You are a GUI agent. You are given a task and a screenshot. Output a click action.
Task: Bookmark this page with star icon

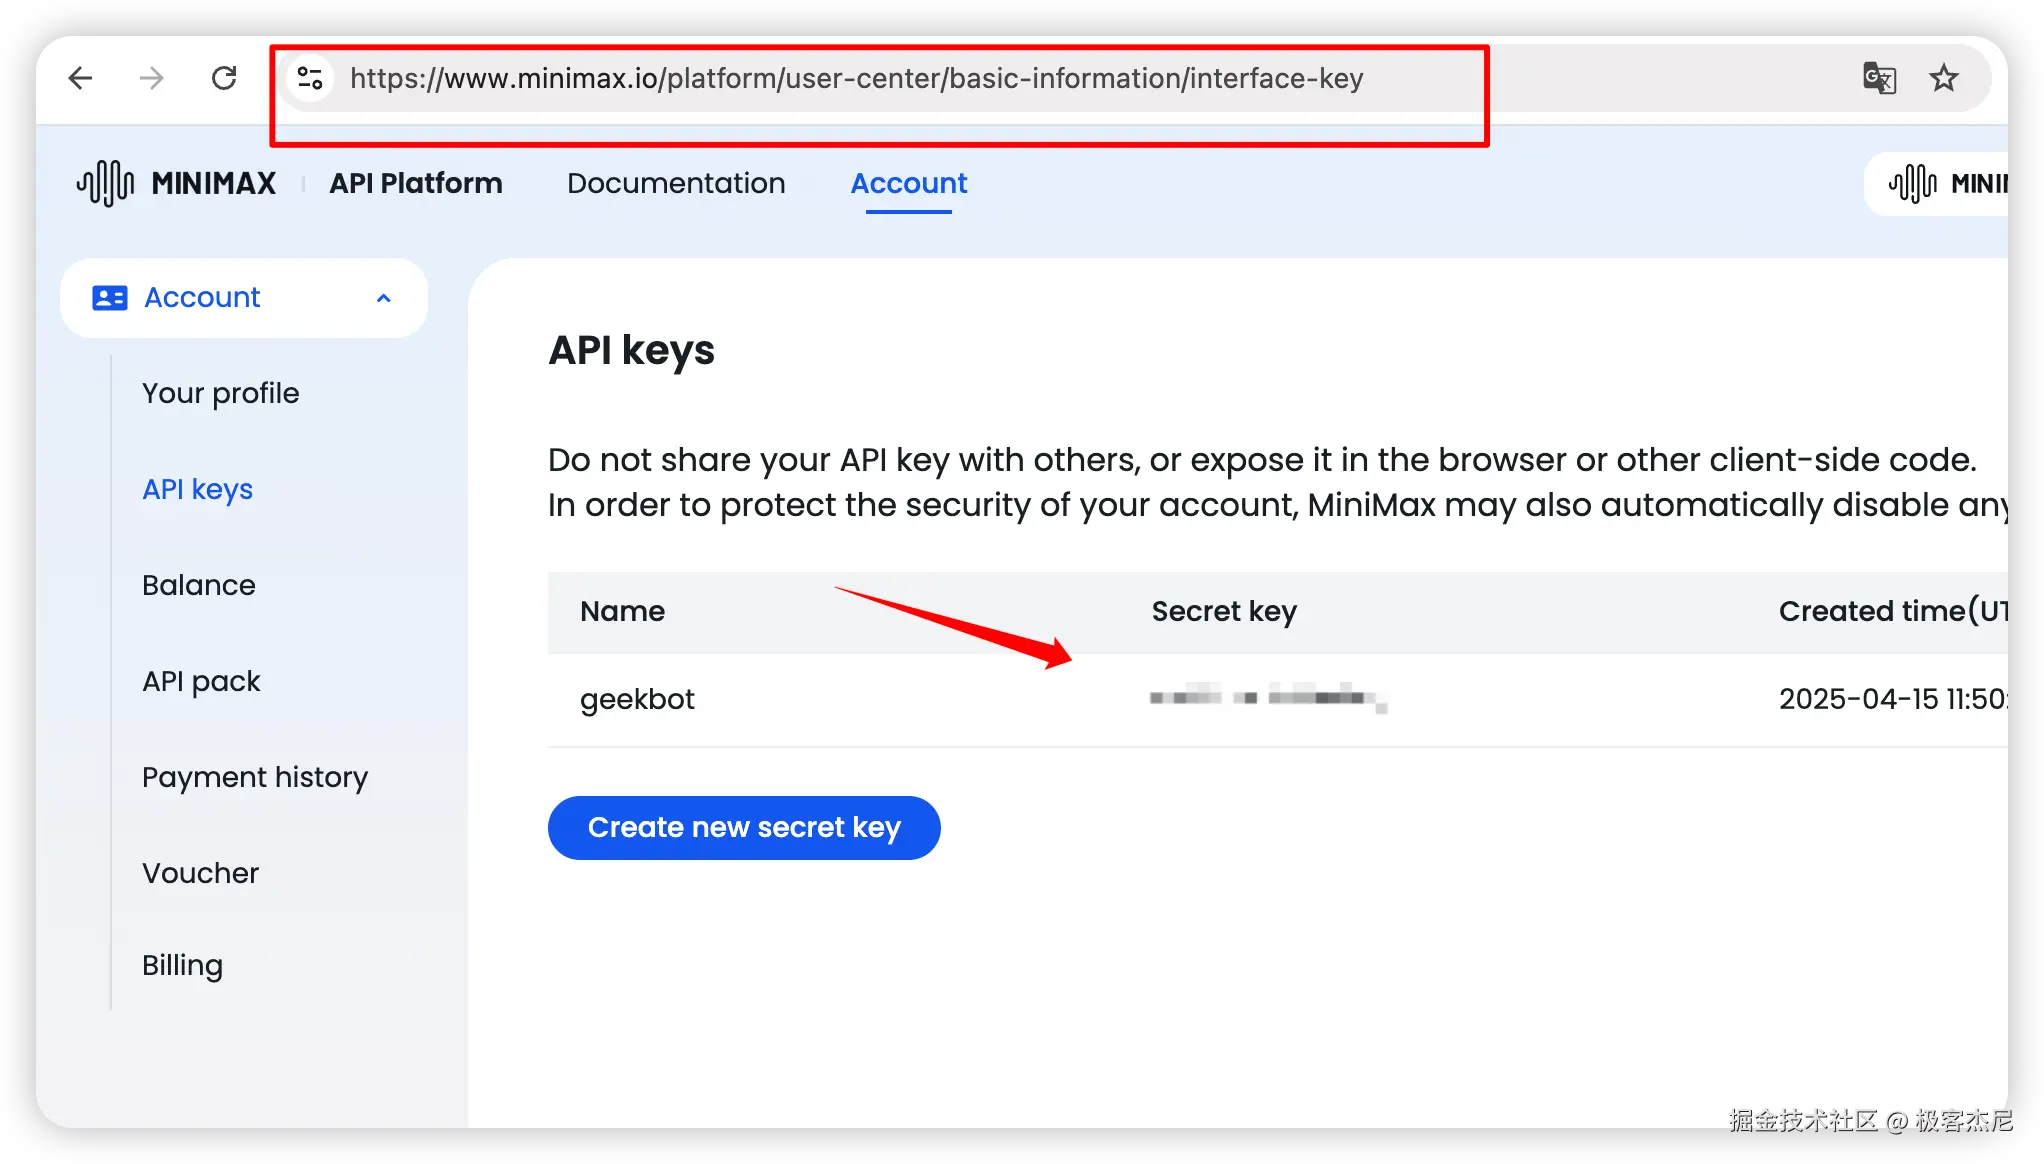(x=1944, y=78)
